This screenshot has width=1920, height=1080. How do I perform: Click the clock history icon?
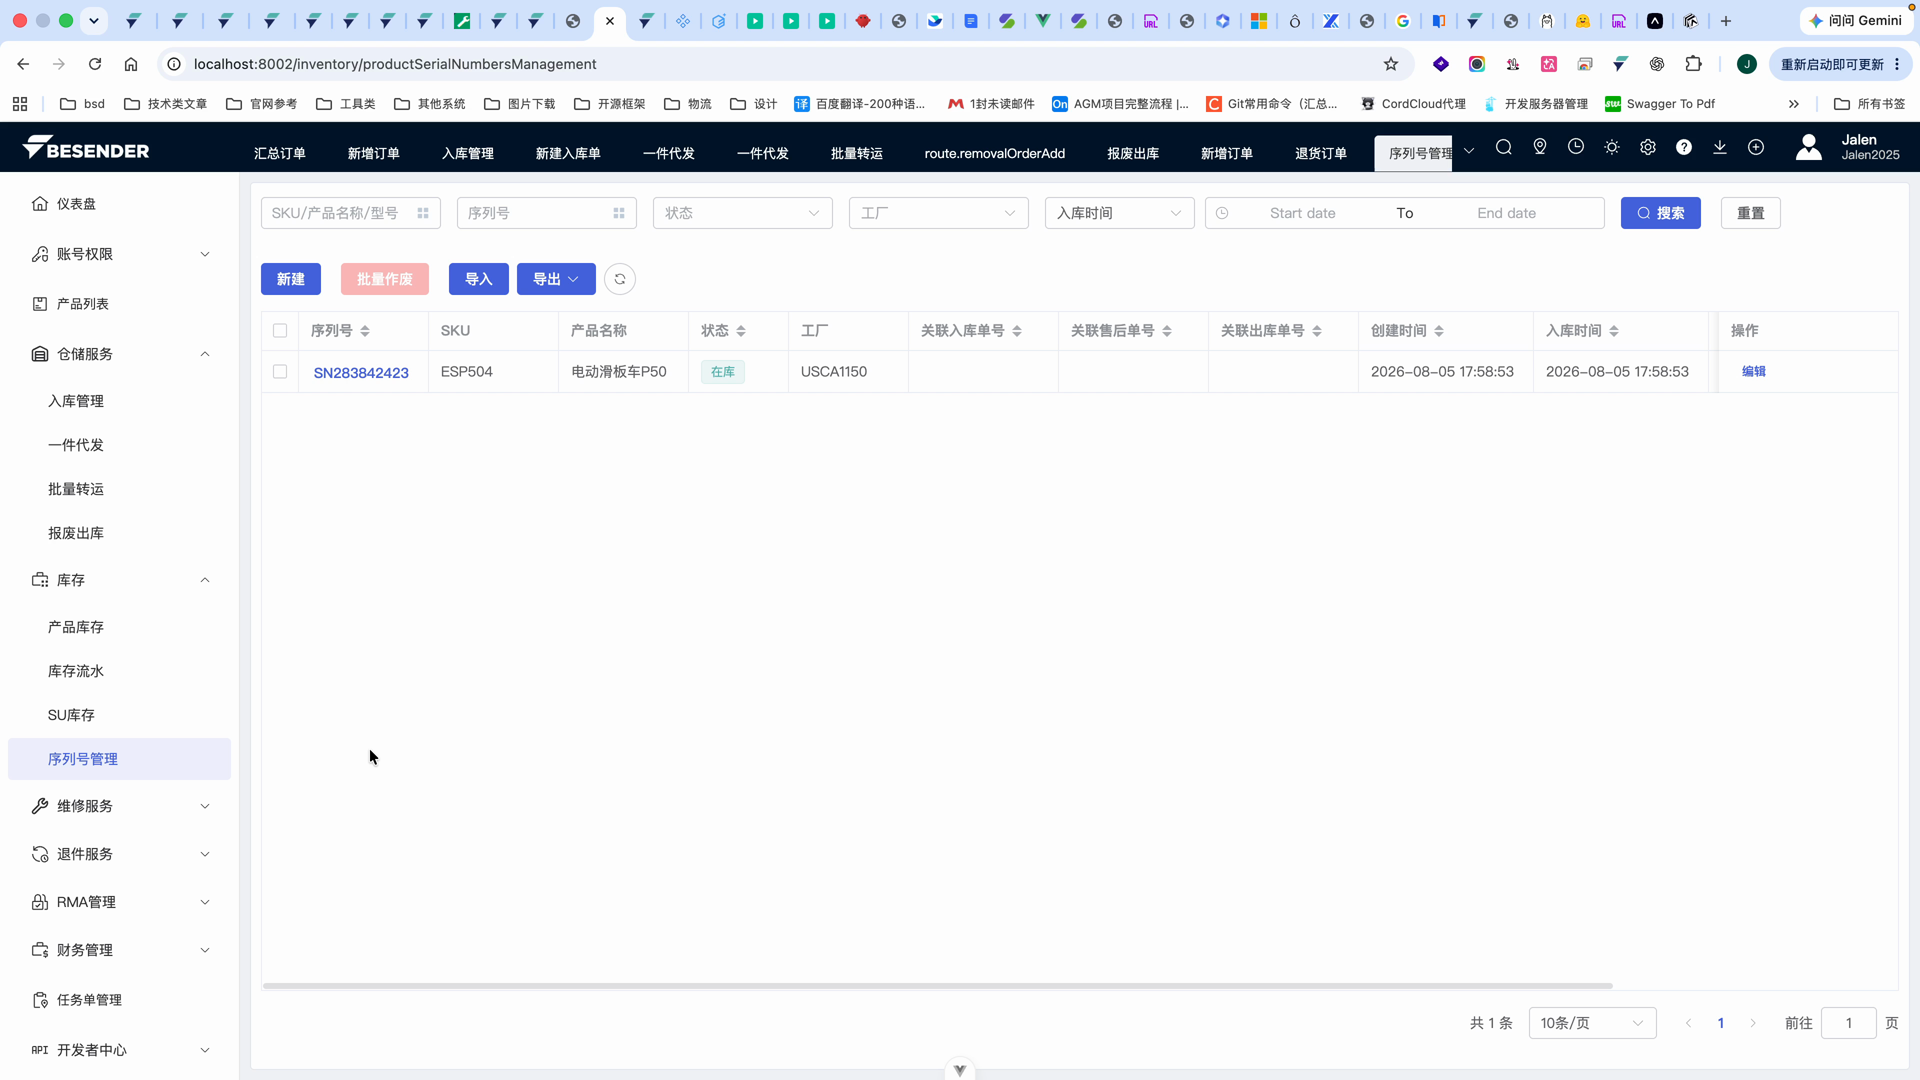(1576, 148)
